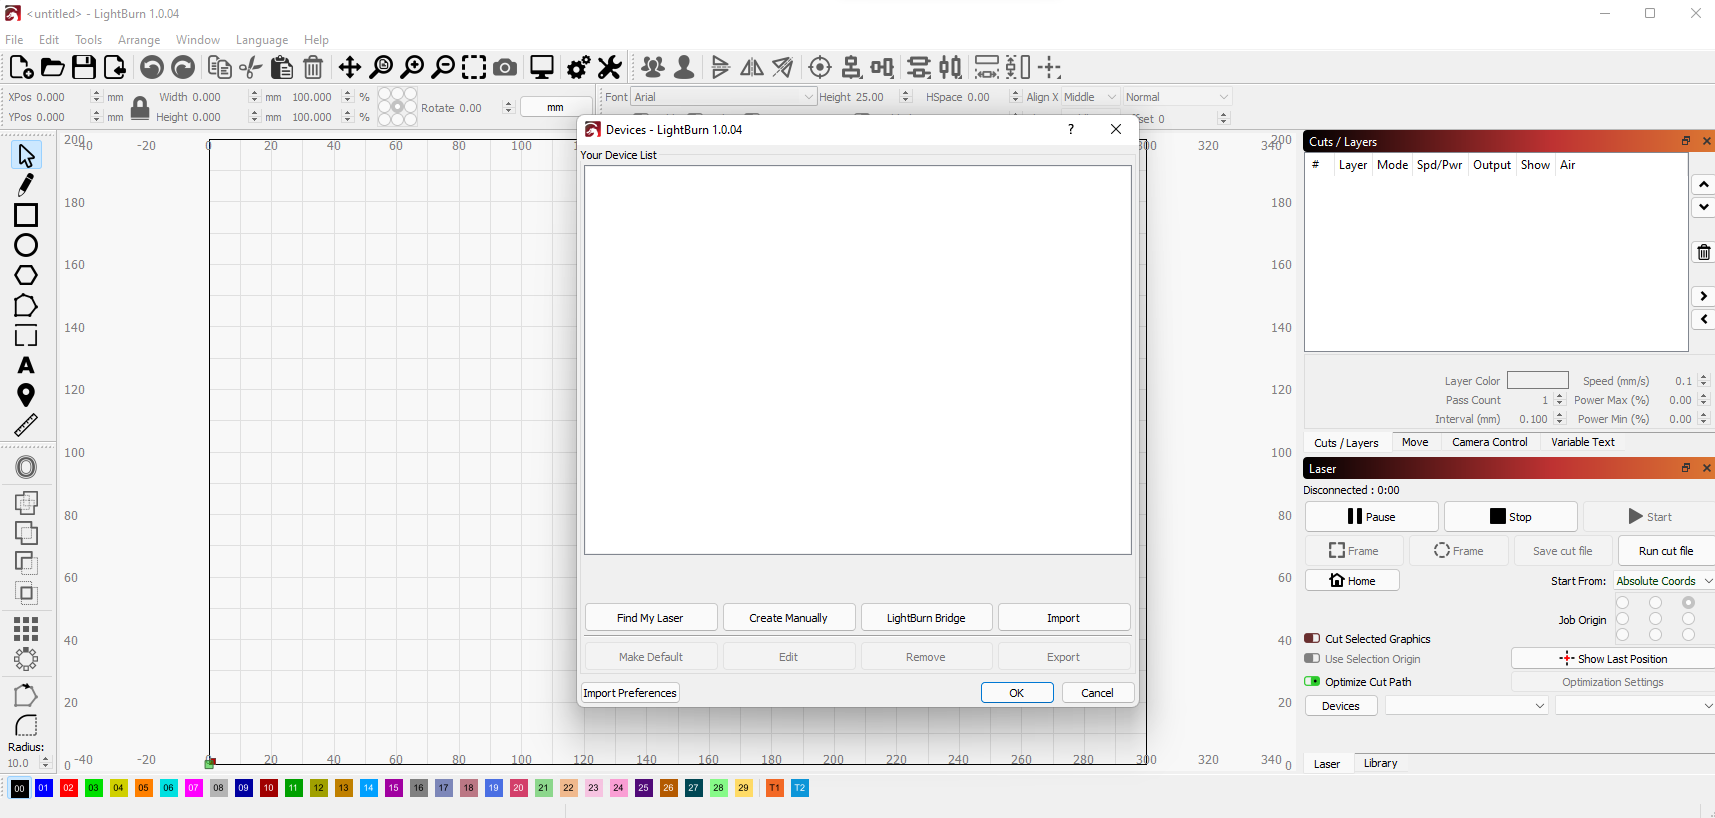The width and height of the screenshot is (1715, 818).
Task: Open Settings gears icon
Action: (578, 67)
